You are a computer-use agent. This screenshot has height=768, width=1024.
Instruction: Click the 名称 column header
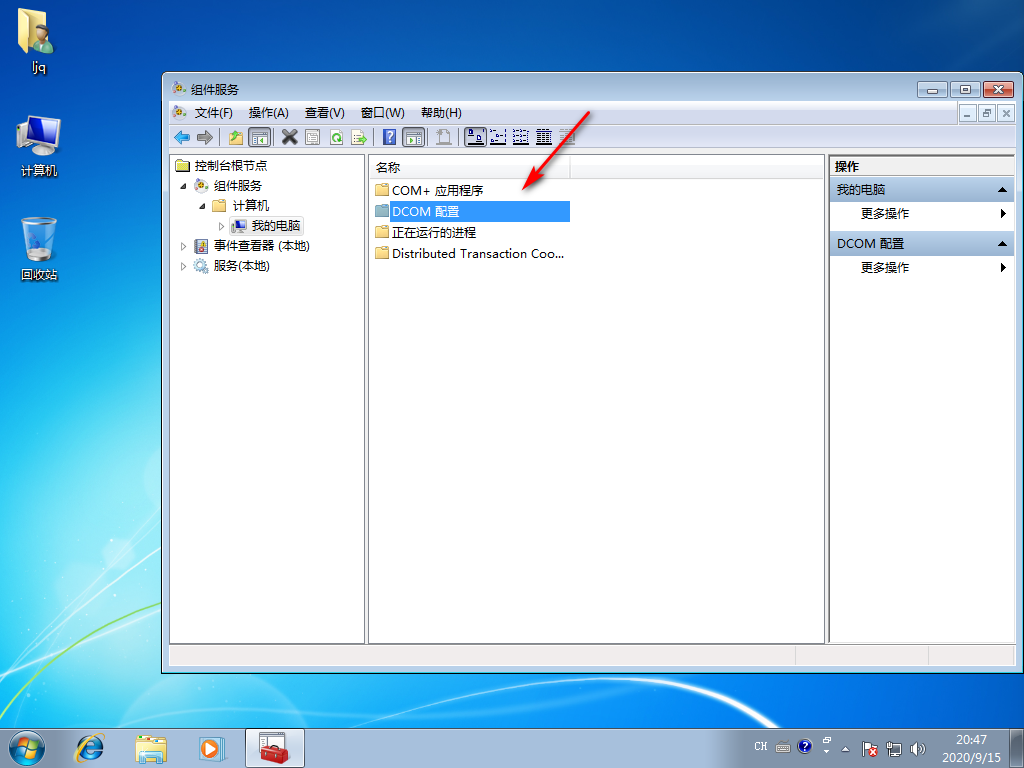[x=468, y=168]
